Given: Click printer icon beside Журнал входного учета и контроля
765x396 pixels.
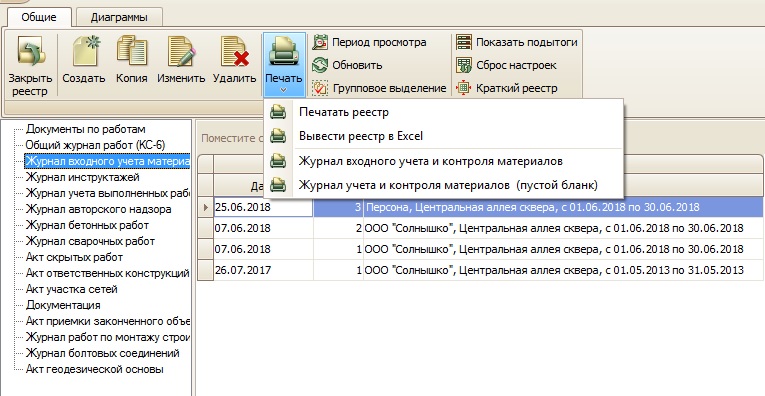Looking at the screenshot, I should (x=278, y=160).
